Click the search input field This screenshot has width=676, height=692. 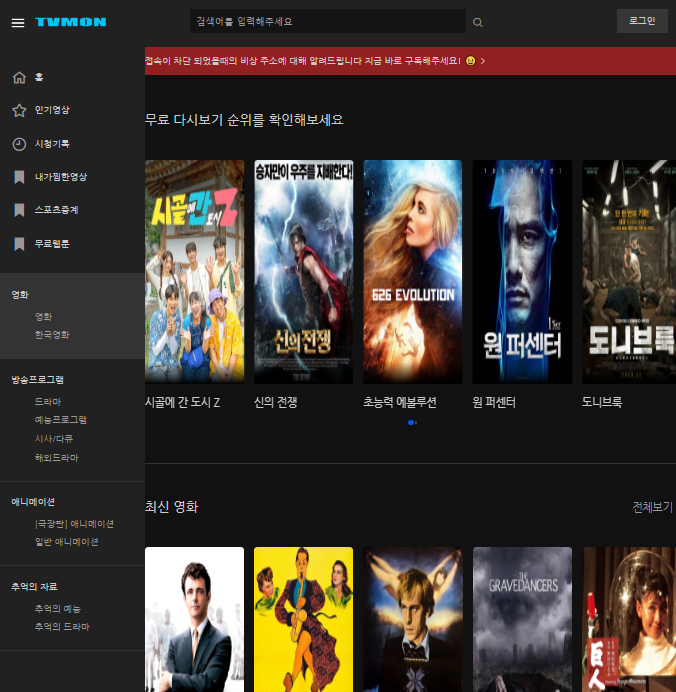(328, 21)
